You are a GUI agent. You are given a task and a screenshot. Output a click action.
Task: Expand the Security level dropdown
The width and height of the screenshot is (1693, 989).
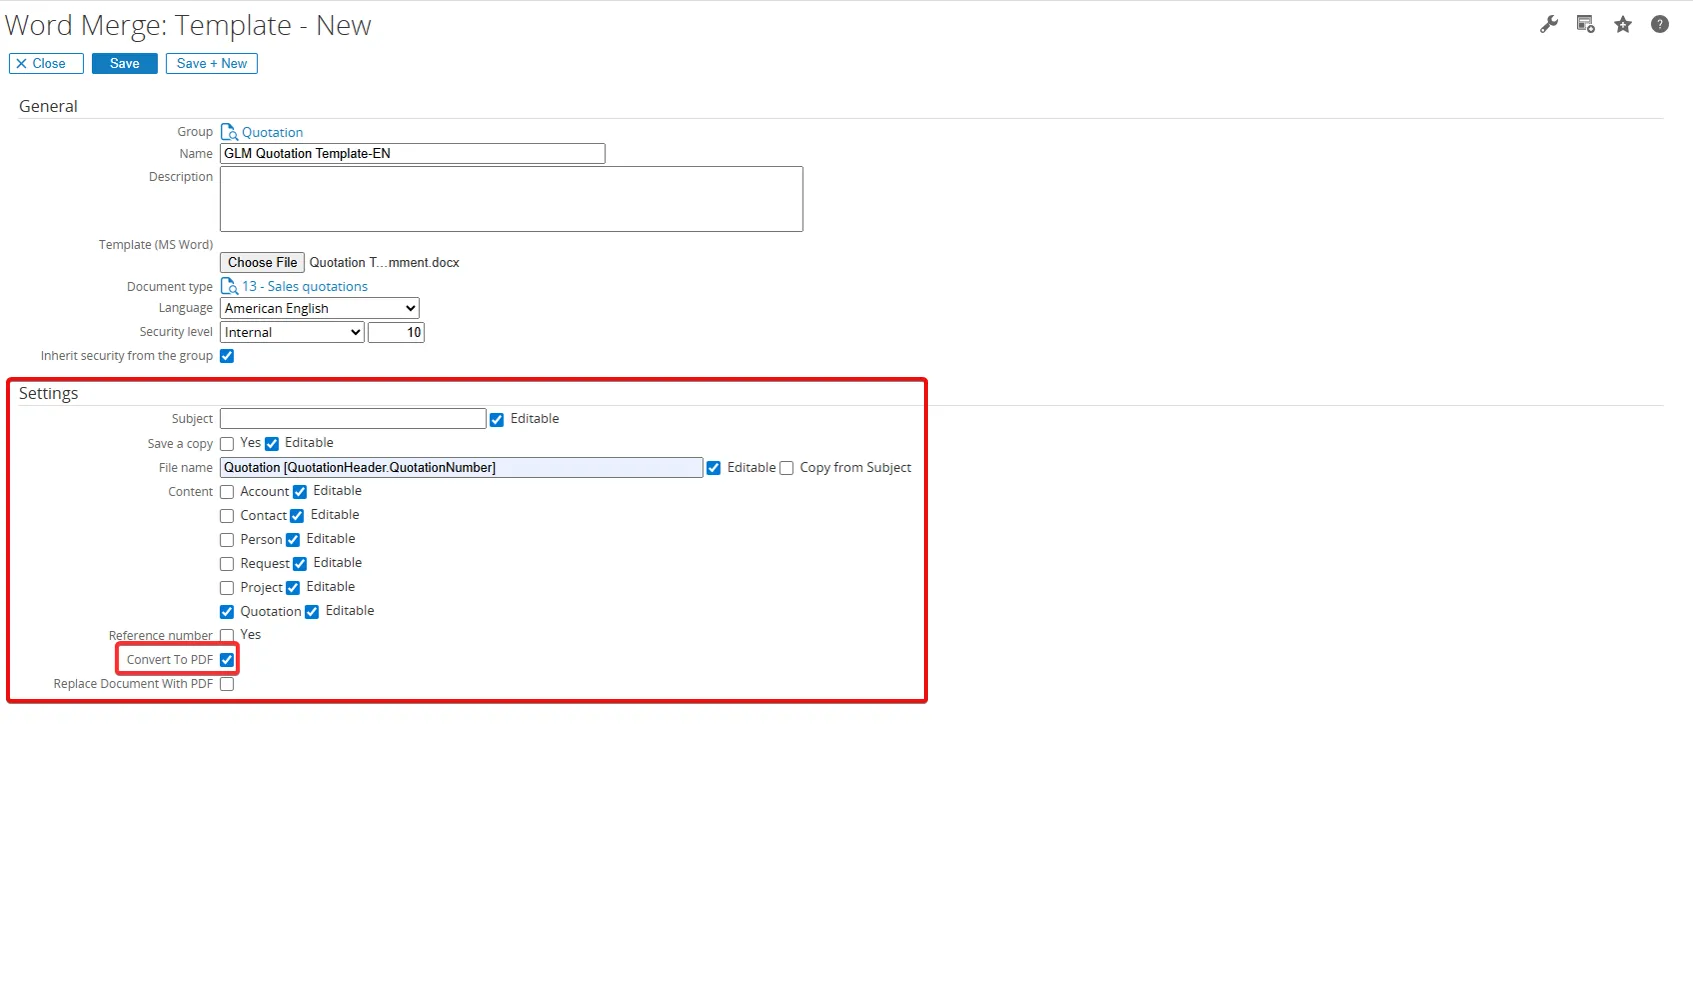[x=291, y=332]
